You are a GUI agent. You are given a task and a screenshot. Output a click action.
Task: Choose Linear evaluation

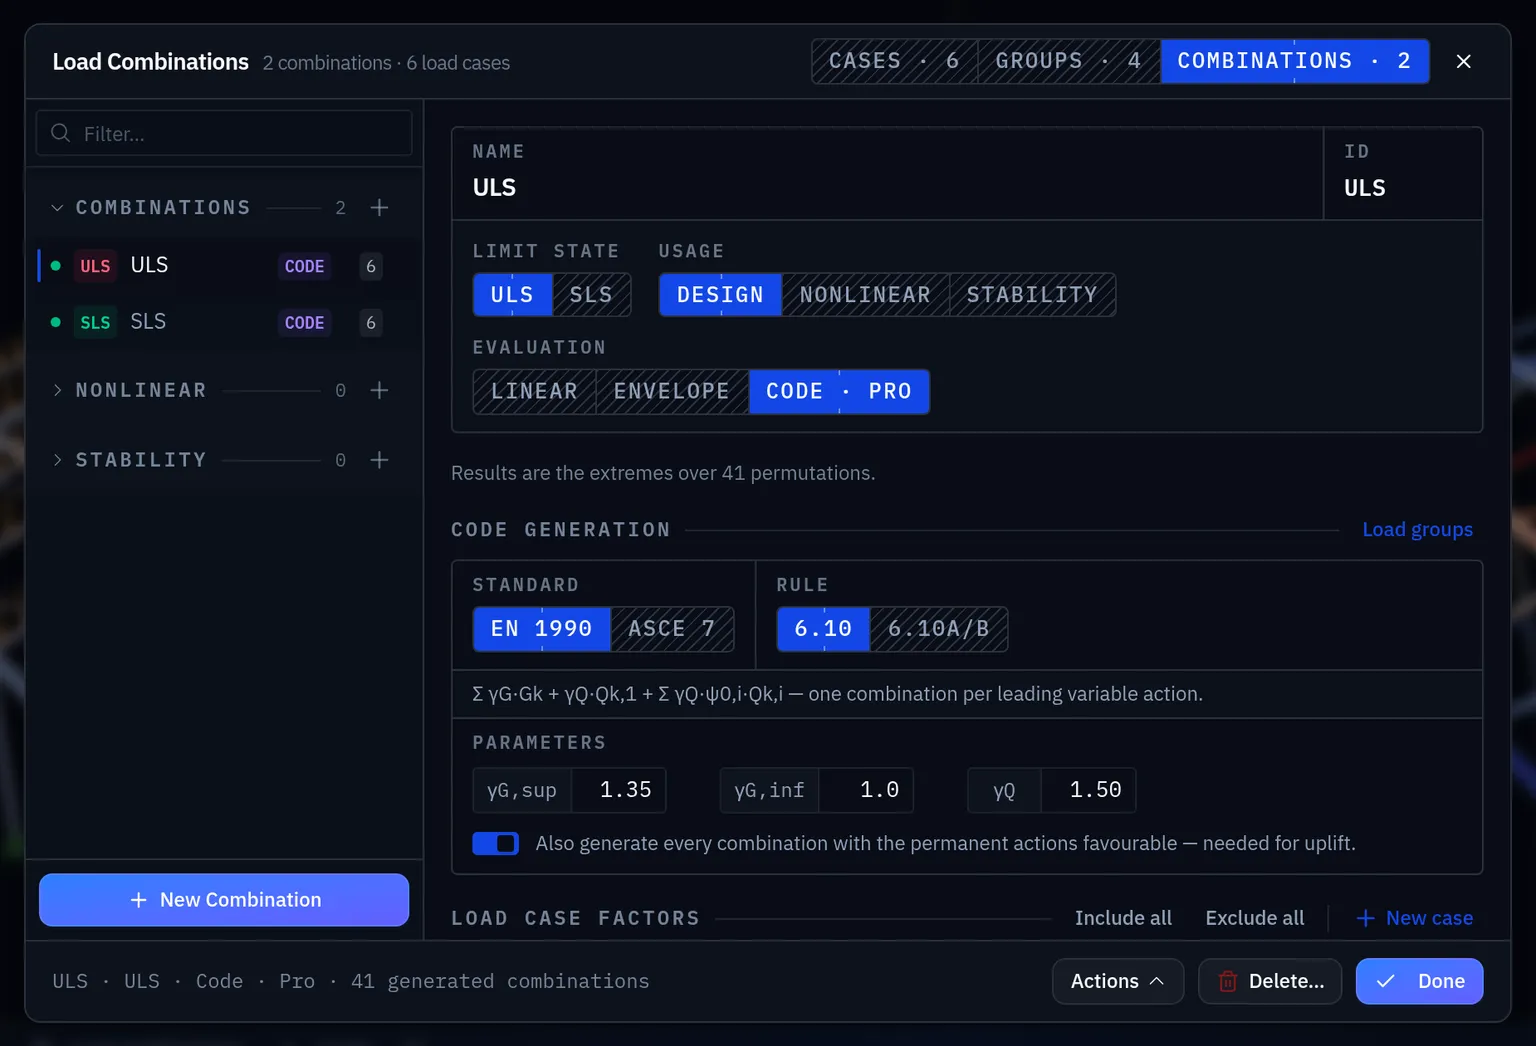coord(534,391)
